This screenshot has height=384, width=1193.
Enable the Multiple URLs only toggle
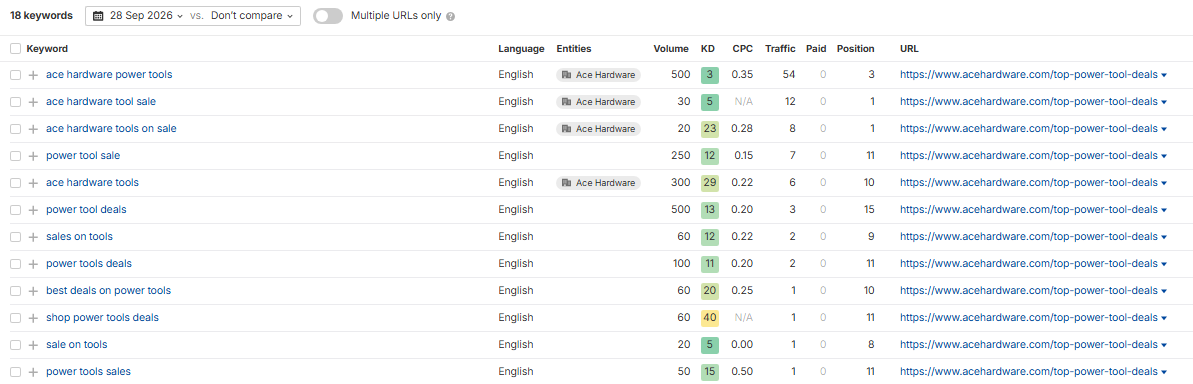(328, 16)
